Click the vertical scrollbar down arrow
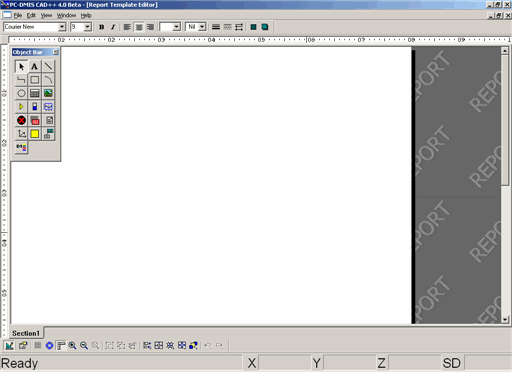Screen dimensions: 512x372 (x=505, y=319)
